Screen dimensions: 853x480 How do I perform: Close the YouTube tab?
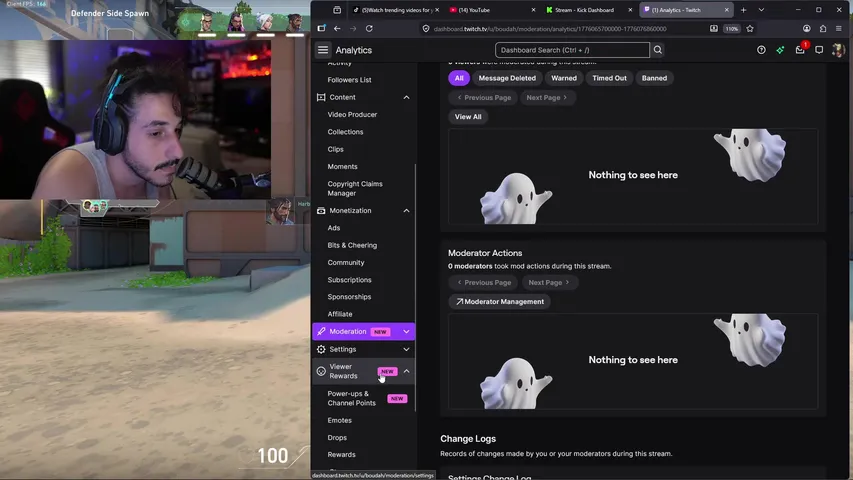pyautogui.click(x=533, y=10)
